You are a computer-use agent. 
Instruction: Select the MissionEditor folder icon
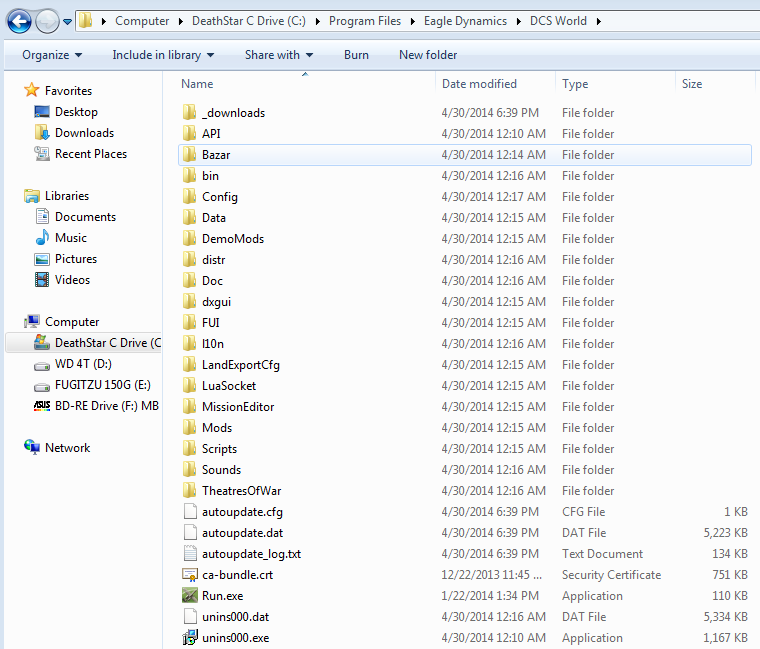coord(189,406)
